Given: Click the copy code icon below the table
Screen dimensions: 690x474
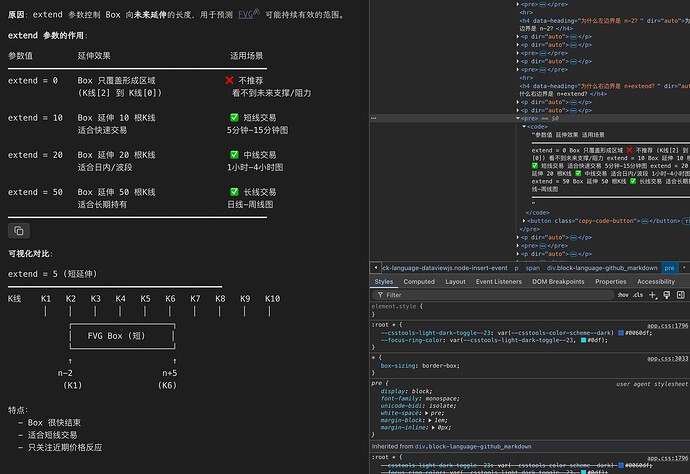Looking at the screenshot, I should pyautogui.click(x=18, y=230).
